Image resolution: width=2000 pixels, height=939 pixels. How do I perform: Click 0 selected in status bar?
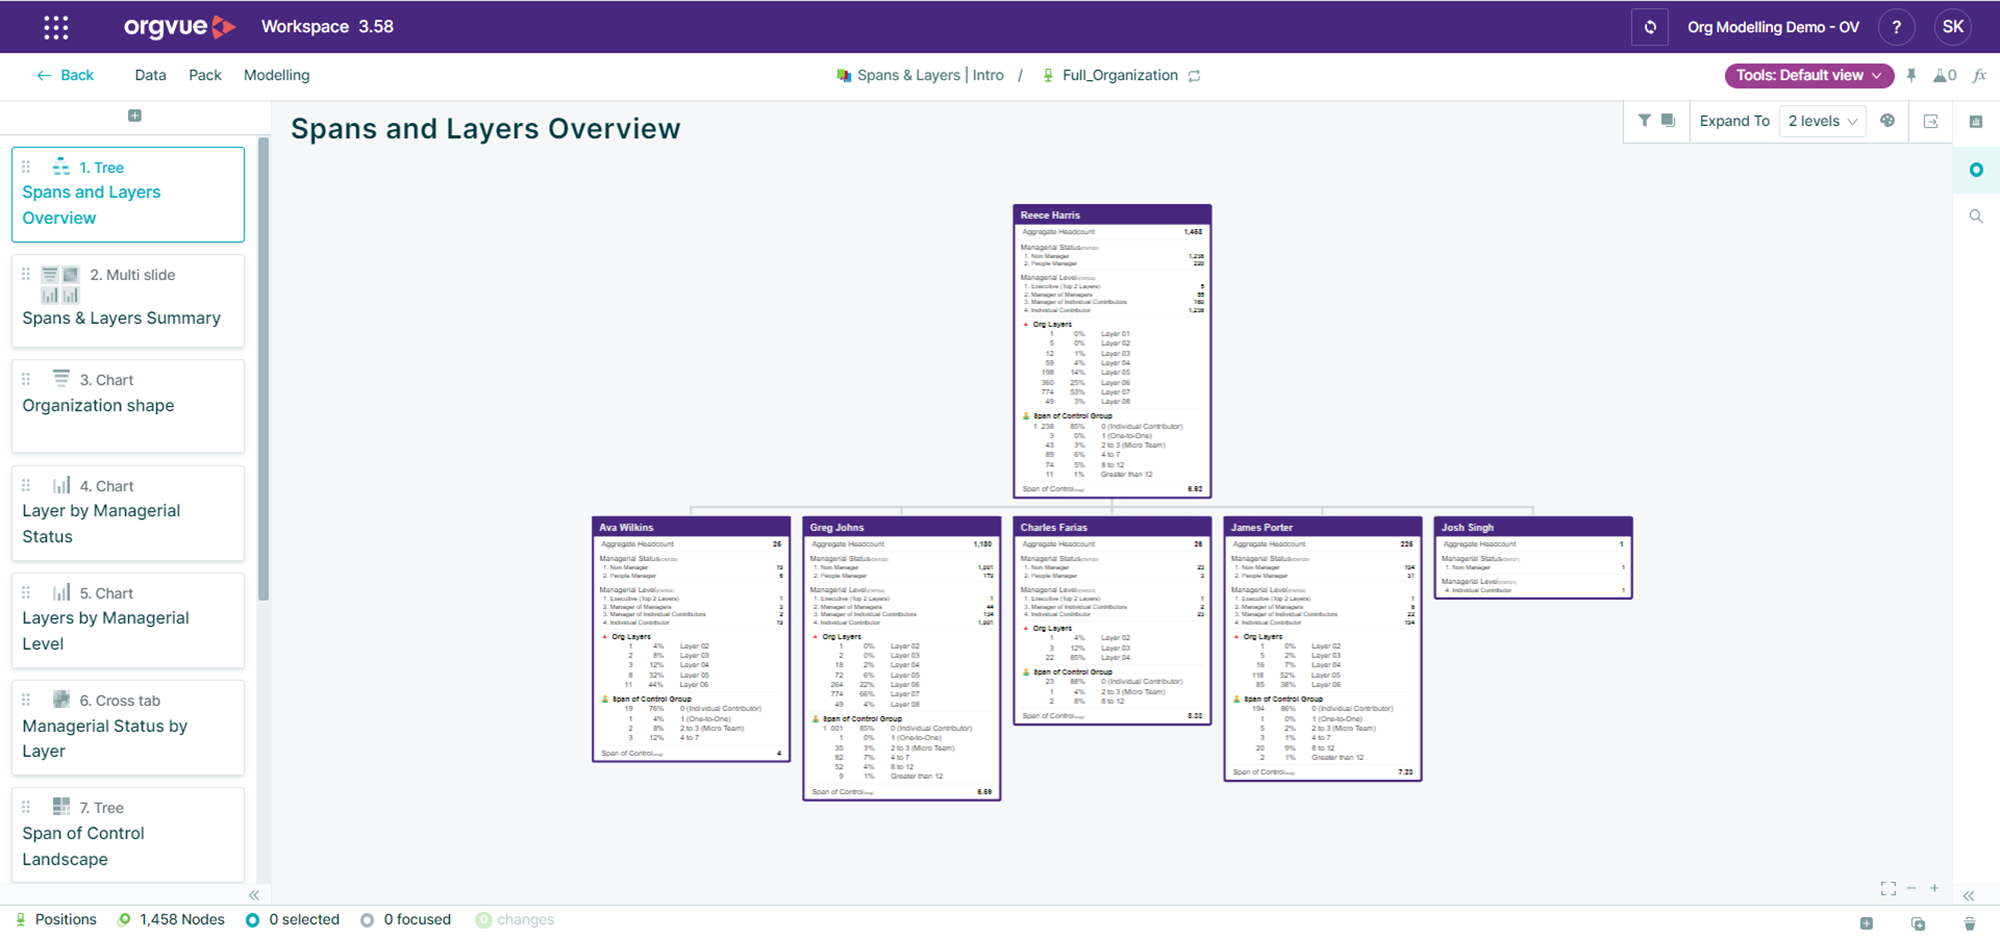click(x=293, y=920)
